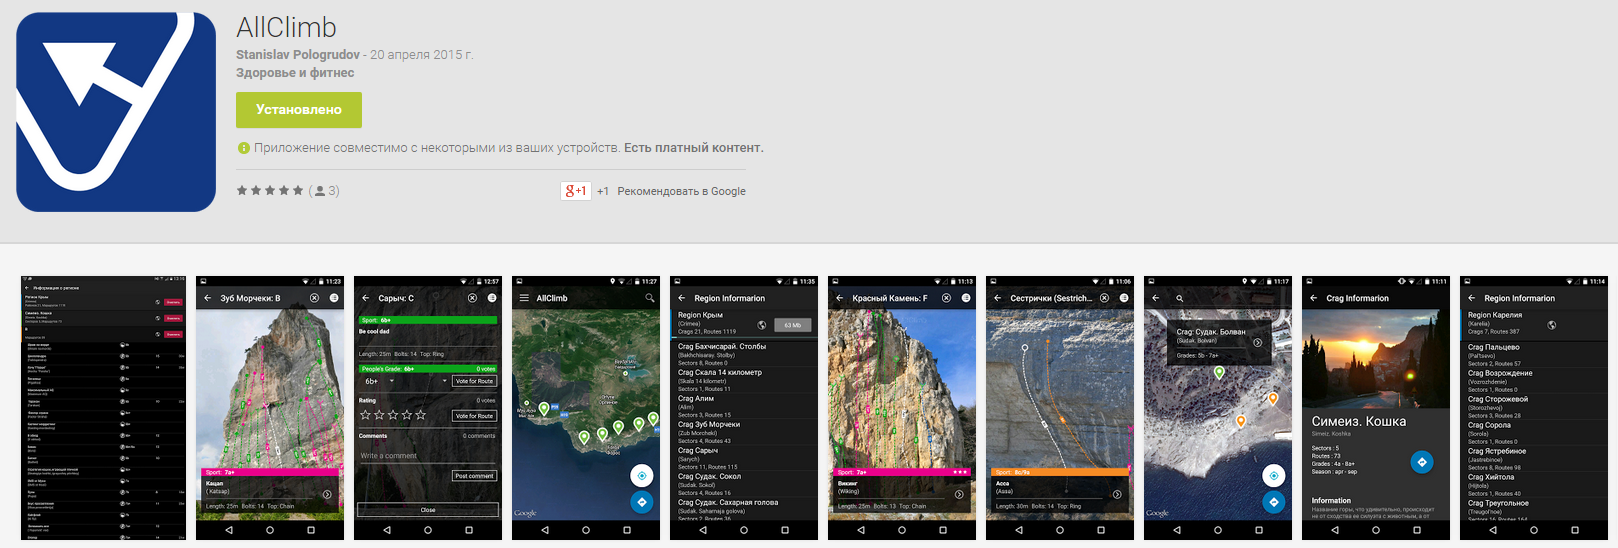Expand Crag: Судак. Болван popup arrow

(1257, 342)
